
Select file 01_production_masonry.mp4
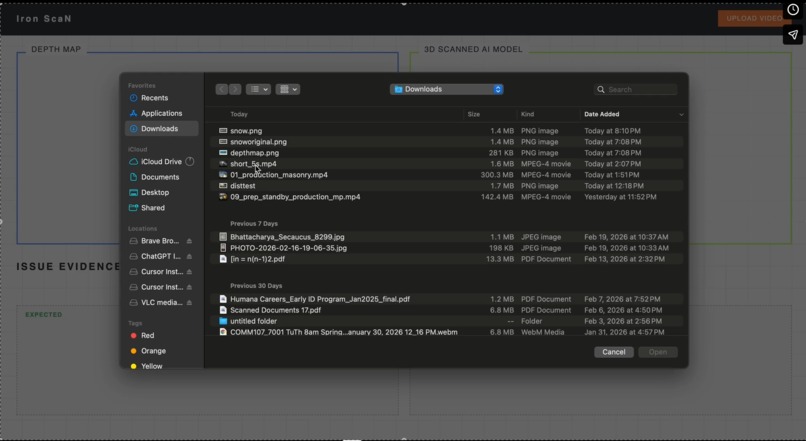click(446, 175)
